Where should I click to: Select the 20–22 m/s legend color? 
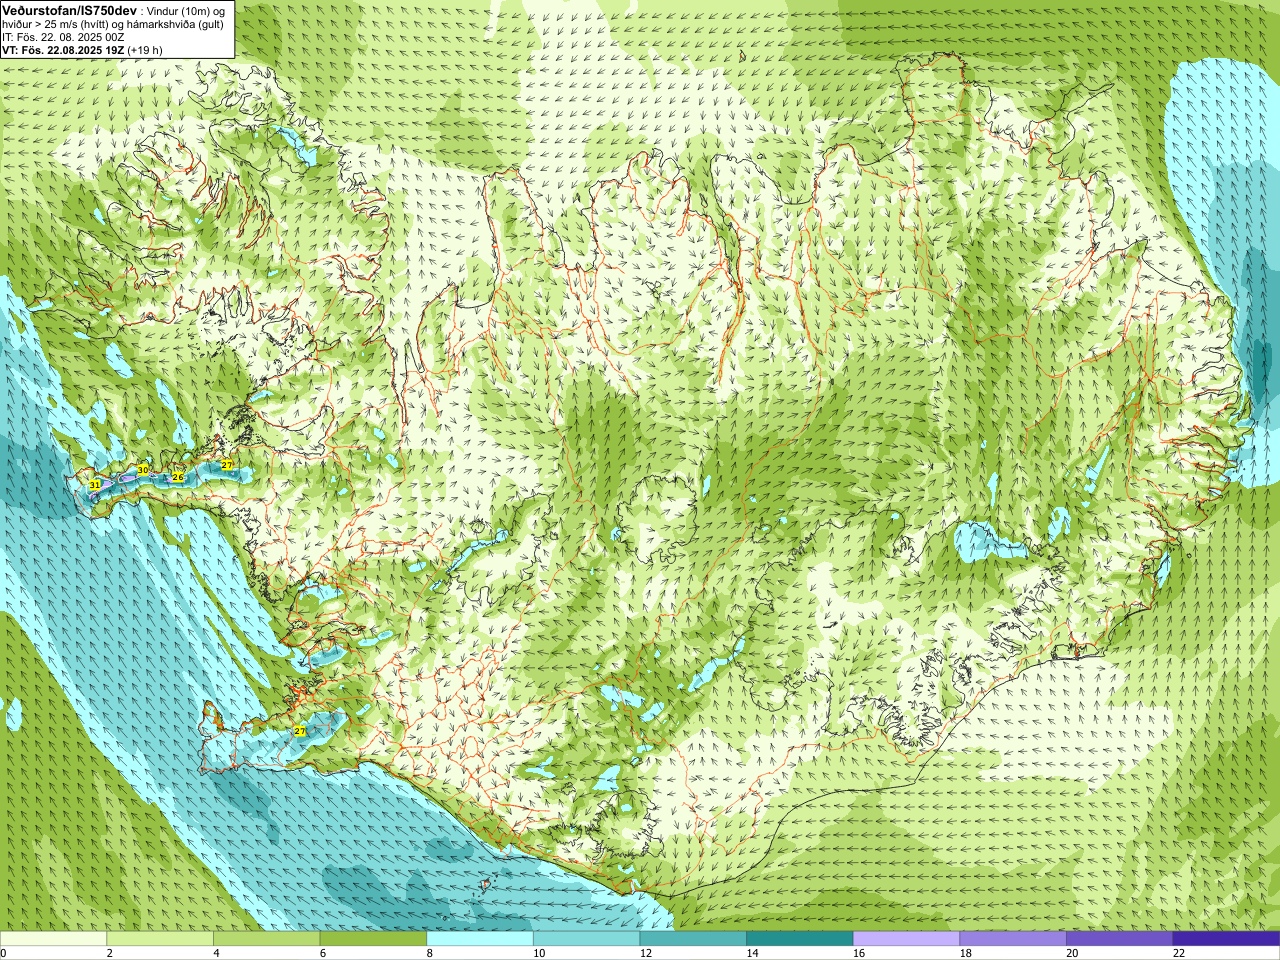1120,939
